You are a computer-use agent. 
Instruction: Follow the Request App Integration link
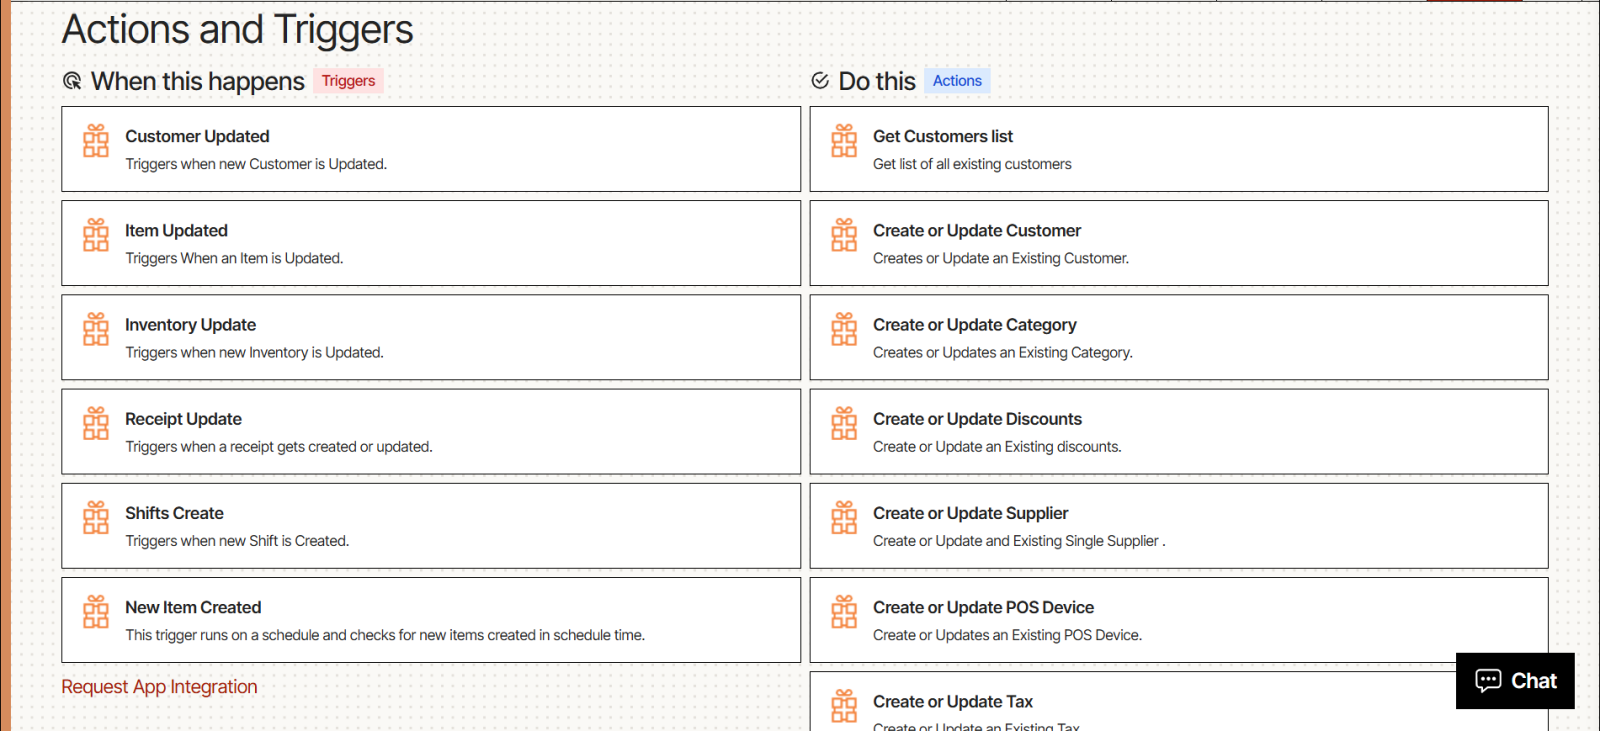tap(159, 687)
